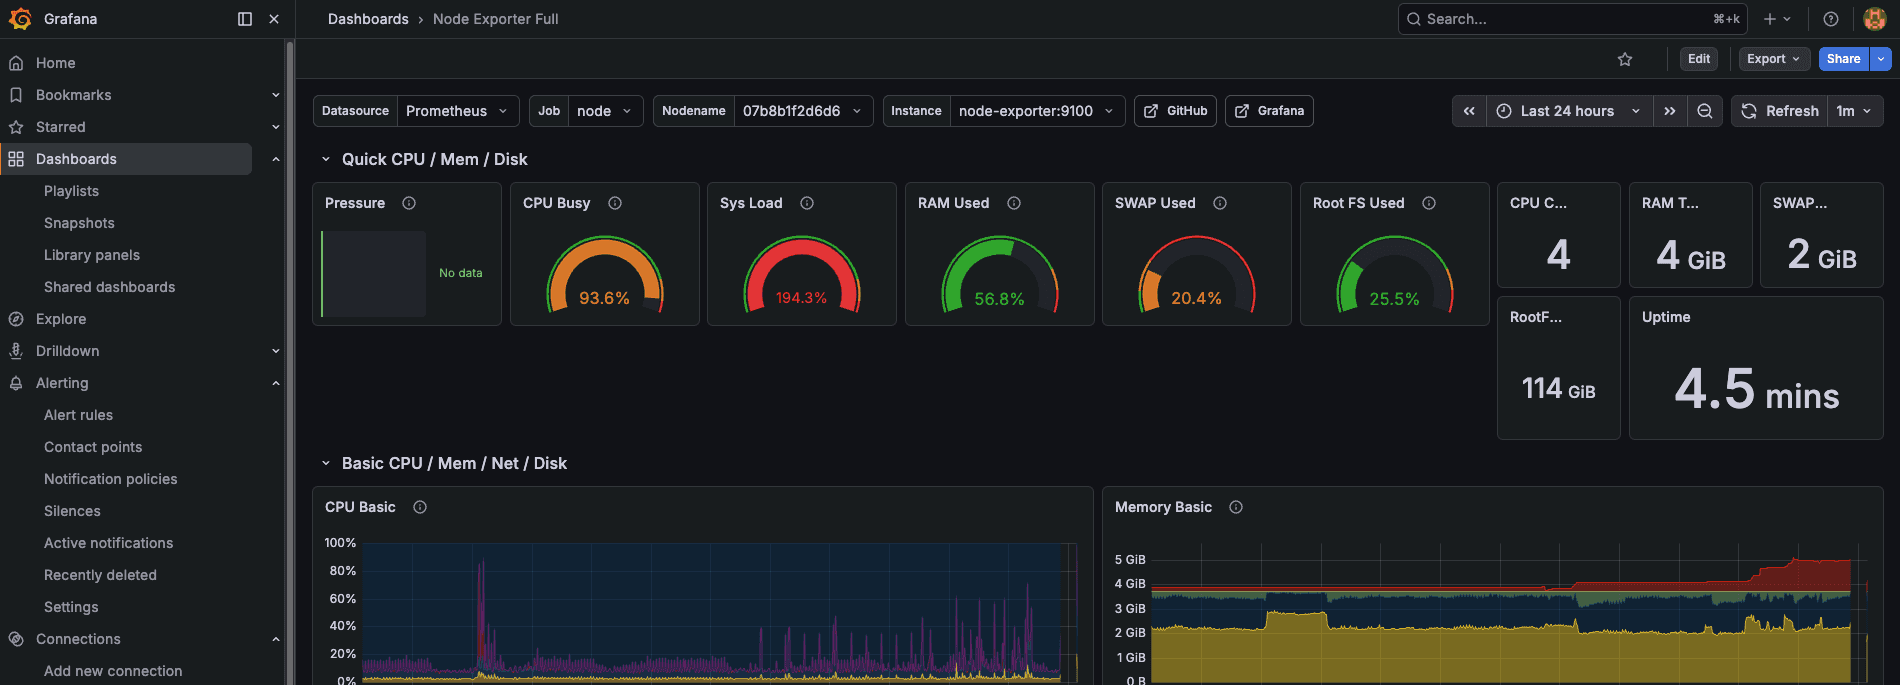Open the Datasource Prometheus dropdown
The image size is (1900, 685).
pos(458,111)
